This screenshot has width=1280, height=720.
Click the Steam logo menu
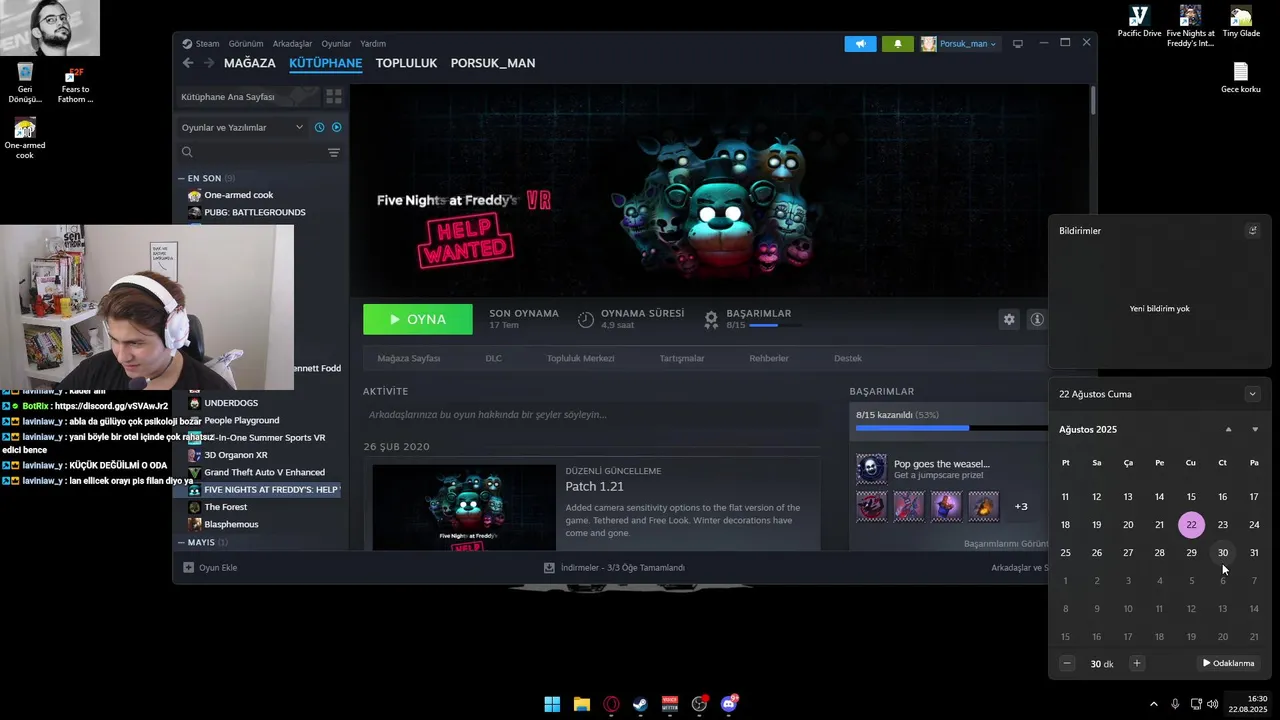(200, 44)
